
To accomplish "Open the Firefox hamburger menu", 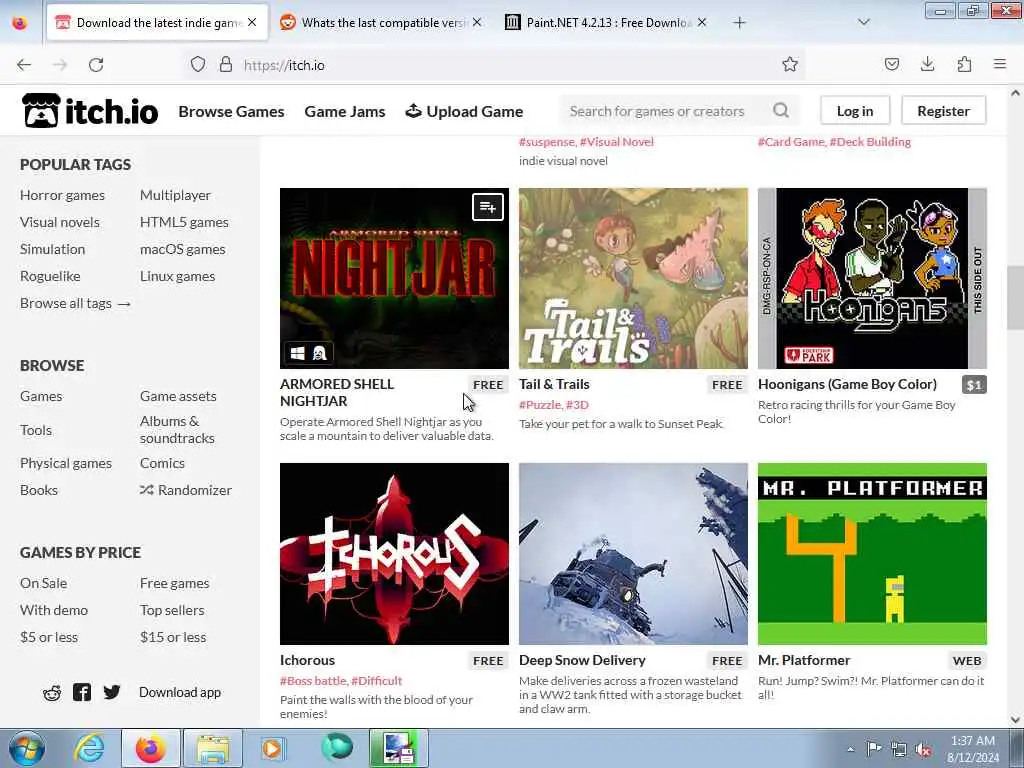I will click(x=1000, y=65).
